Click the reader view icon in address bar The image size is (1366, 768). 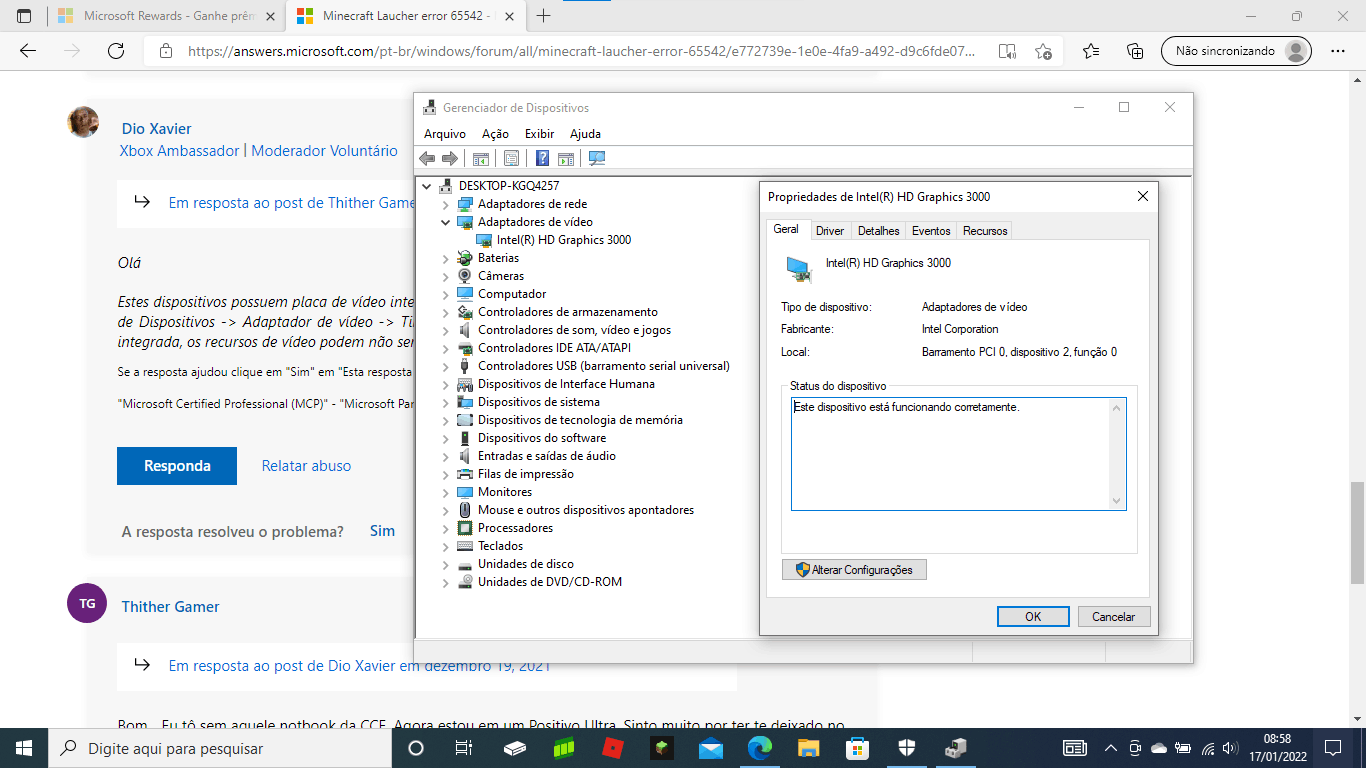tap(1007, 51)
